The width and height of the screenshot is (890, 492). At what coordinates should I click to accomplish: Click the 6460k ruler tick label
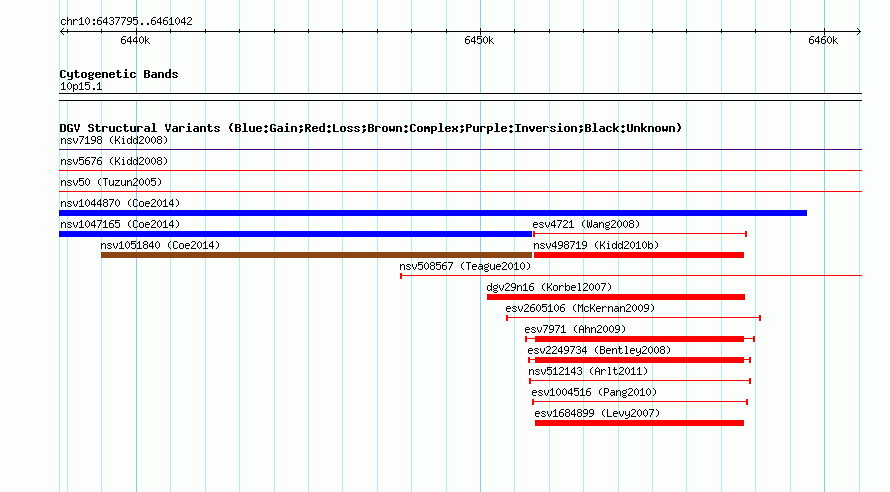click(823, 40)
